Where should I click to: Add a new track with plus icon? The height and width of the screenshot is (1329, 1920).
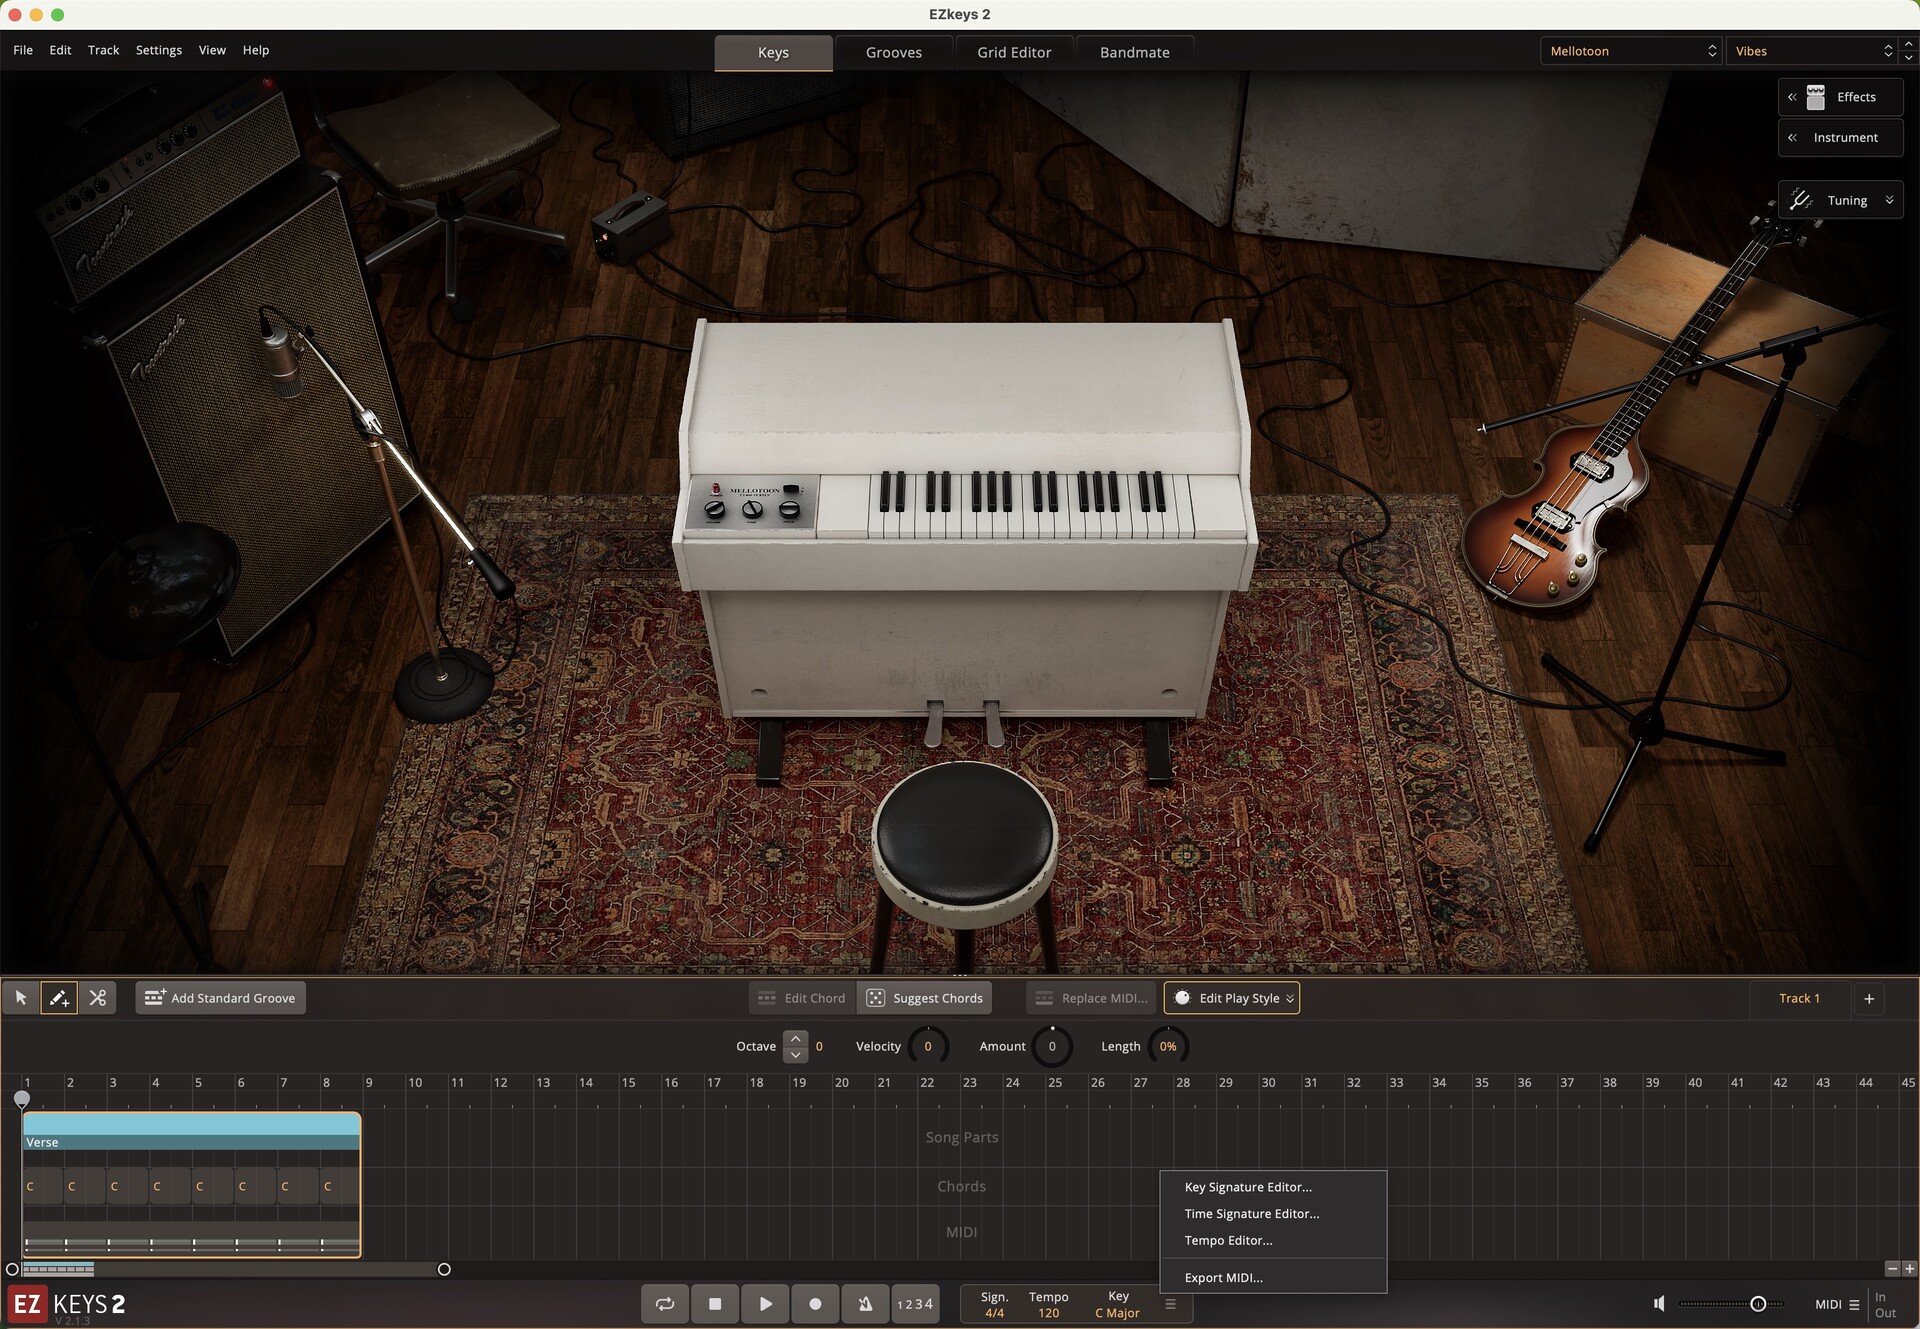click(x=1869, y=998)
